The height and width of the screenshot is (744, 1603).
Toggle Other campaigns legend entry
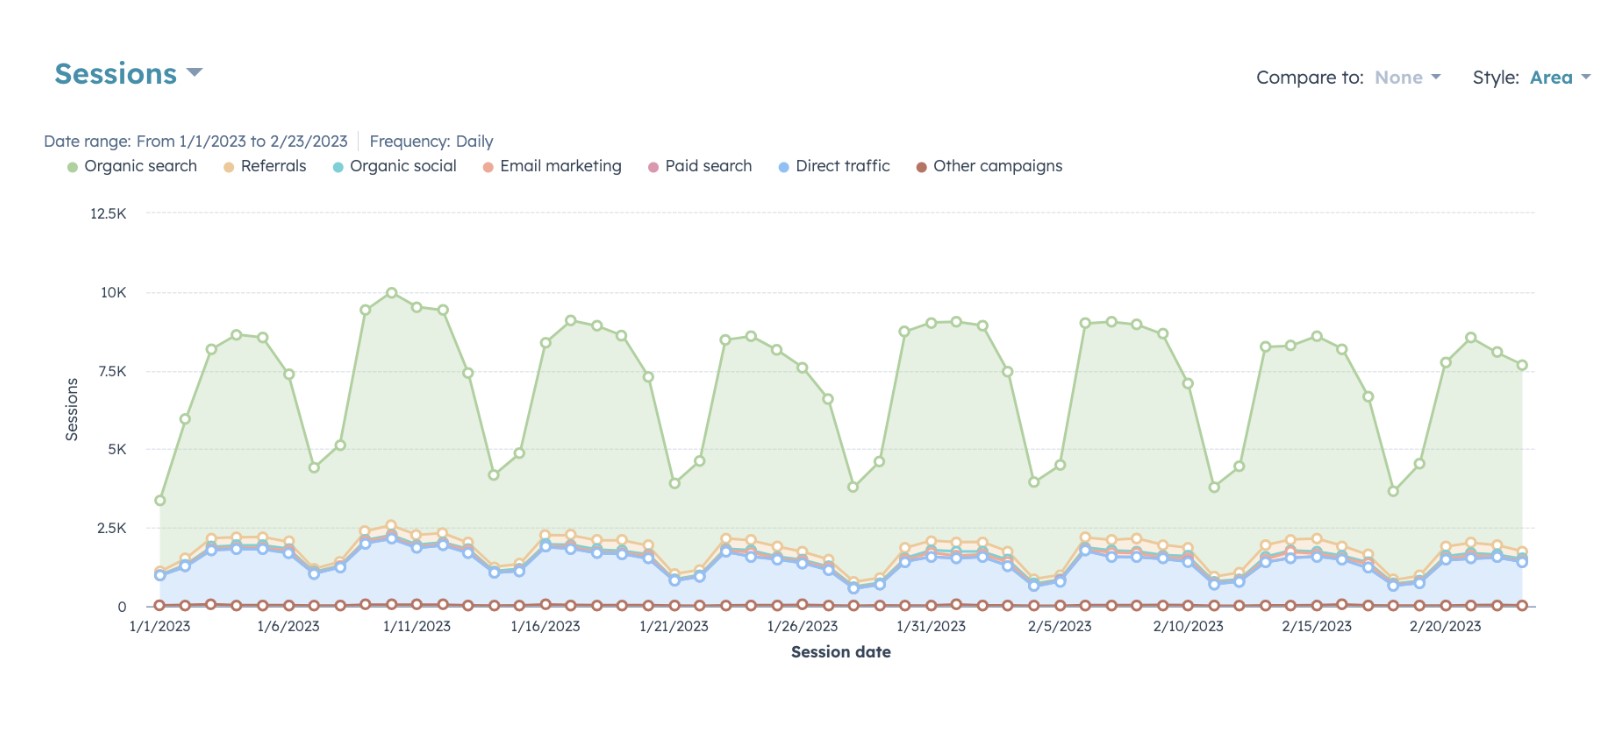coord(997,166)
